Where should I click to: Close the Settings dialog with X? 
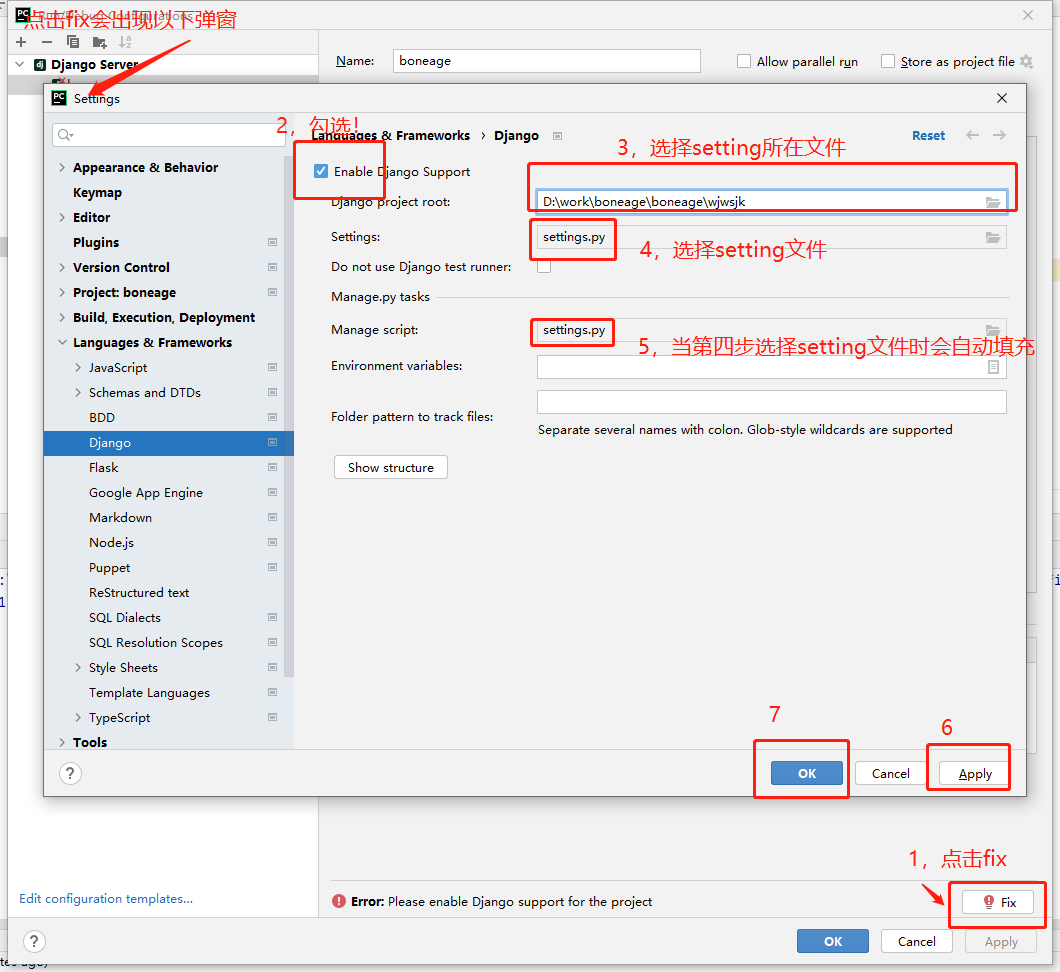1002,98
